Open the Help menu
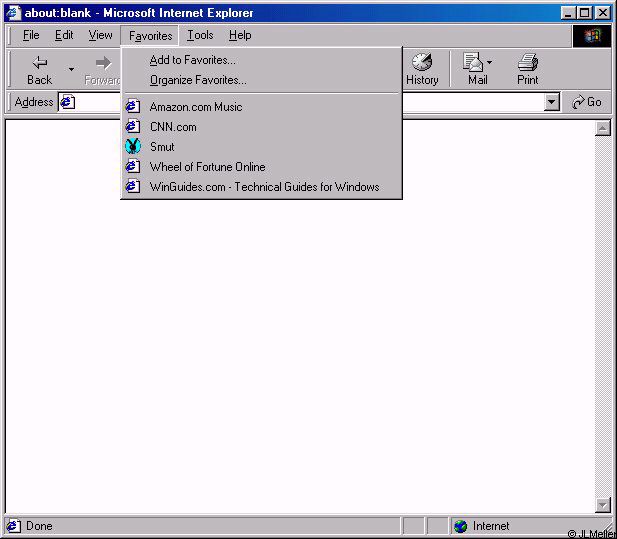617x539 pixels. pyautogui.click(x=240, y=35)
